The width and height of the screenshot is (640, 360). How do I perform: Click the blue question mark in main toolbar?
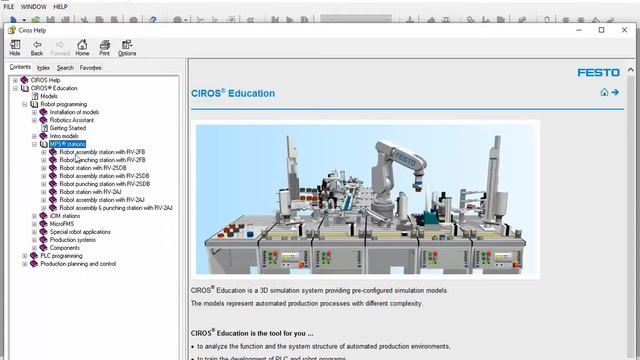[x=153, y=20]
